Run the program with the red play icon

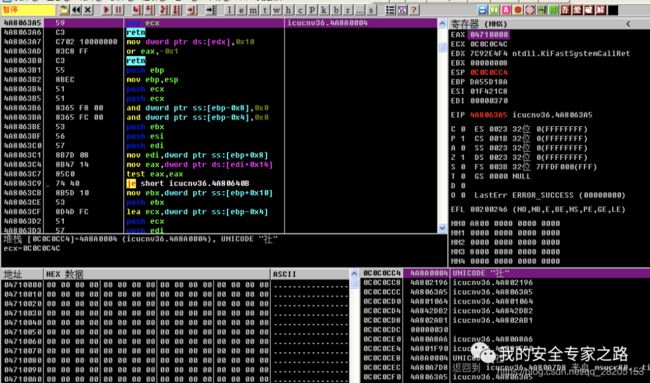pos(107,10)
